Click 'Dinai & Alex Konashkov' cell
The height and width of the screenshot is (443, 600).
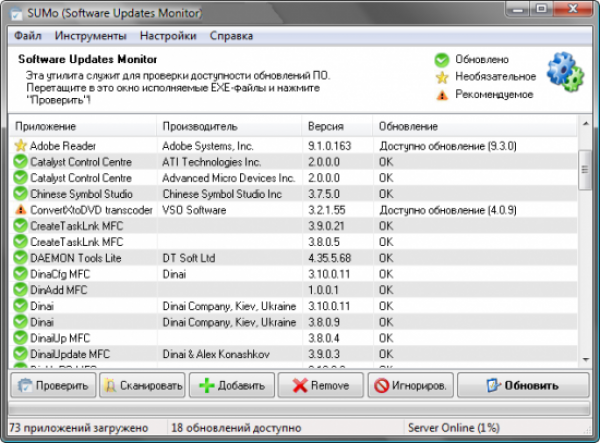pyautogui.click(x=216, y=354)
